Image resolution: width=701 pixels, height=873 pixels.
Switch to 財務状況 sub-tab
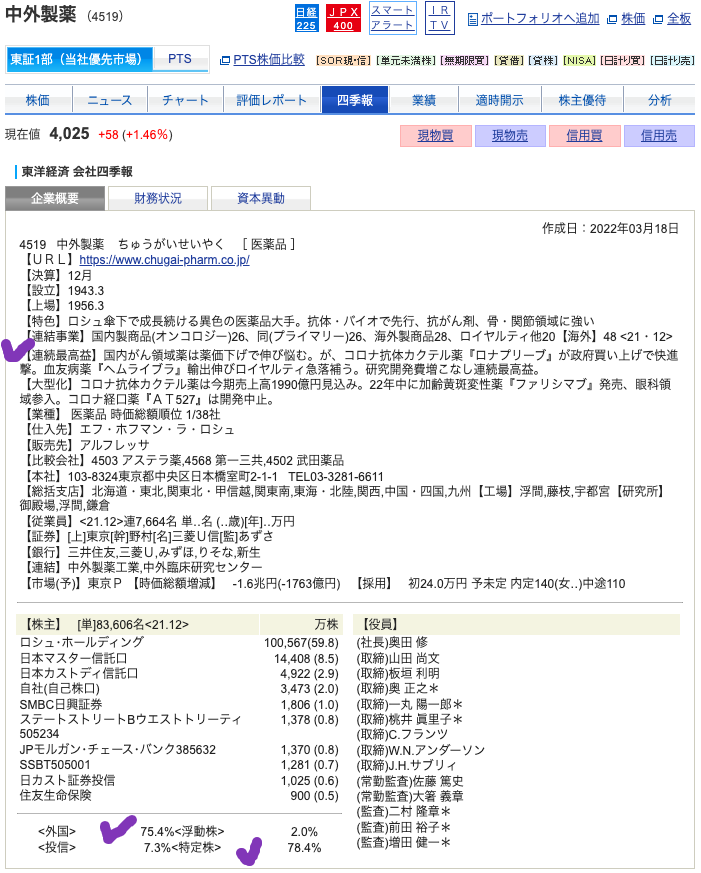coord(158,198)
